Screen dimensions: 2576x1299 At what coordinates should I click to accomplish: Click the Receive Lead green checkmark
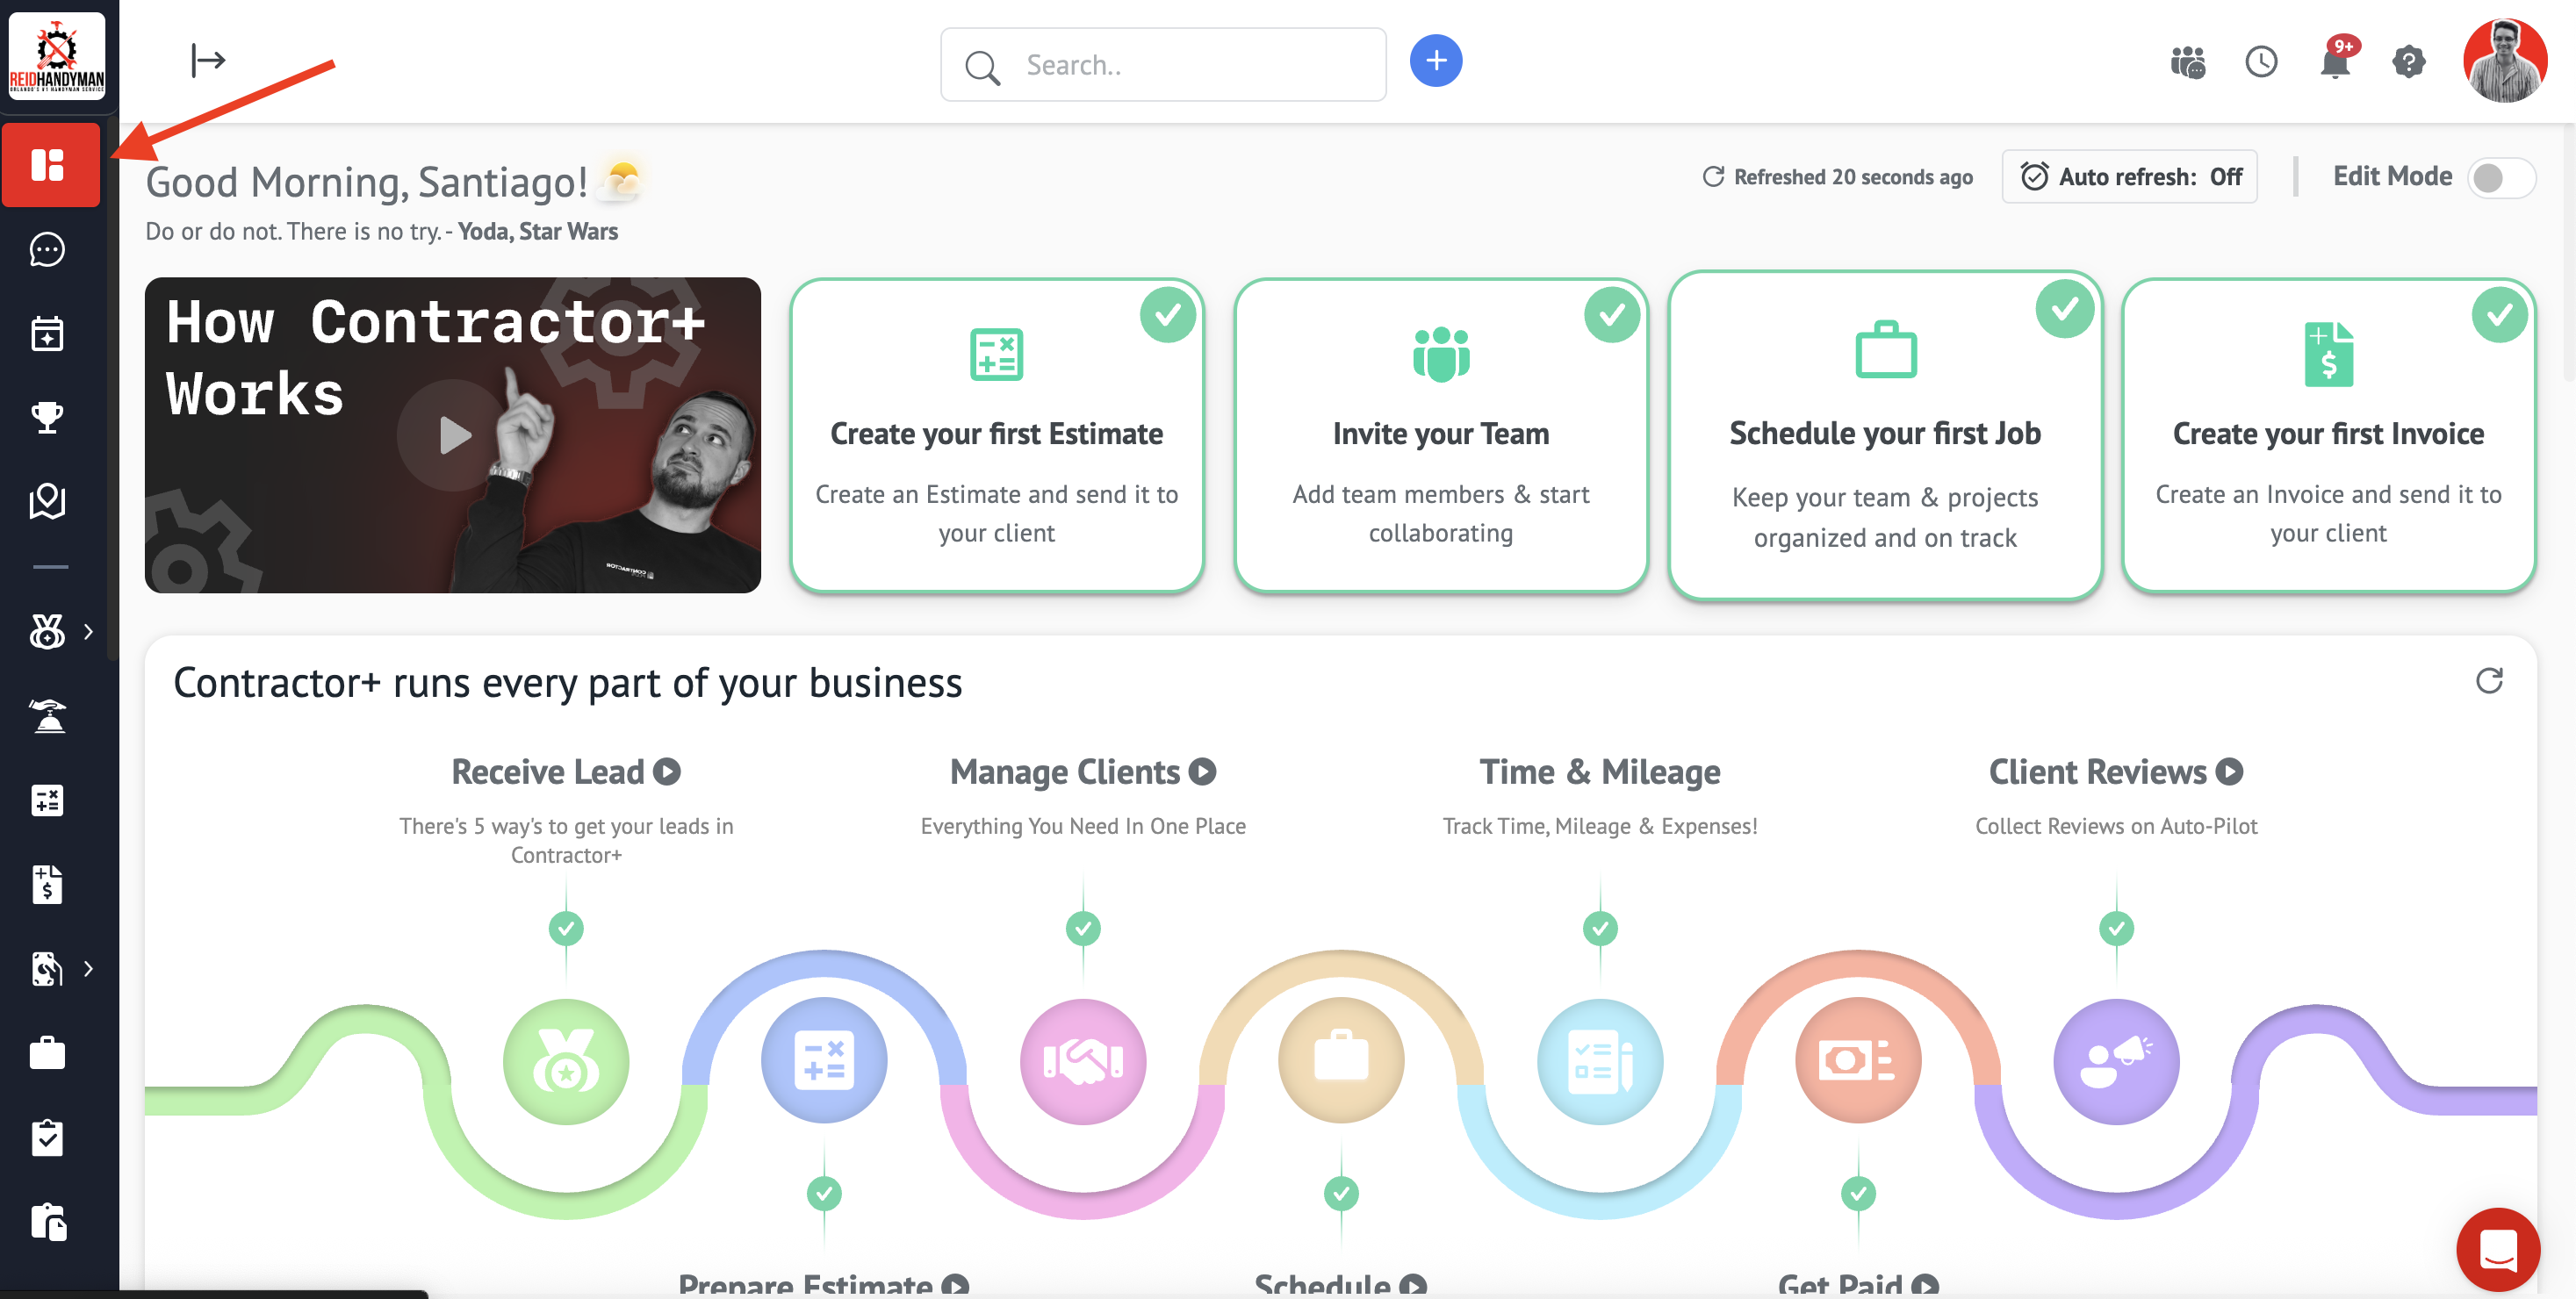[x=566, y=929]
